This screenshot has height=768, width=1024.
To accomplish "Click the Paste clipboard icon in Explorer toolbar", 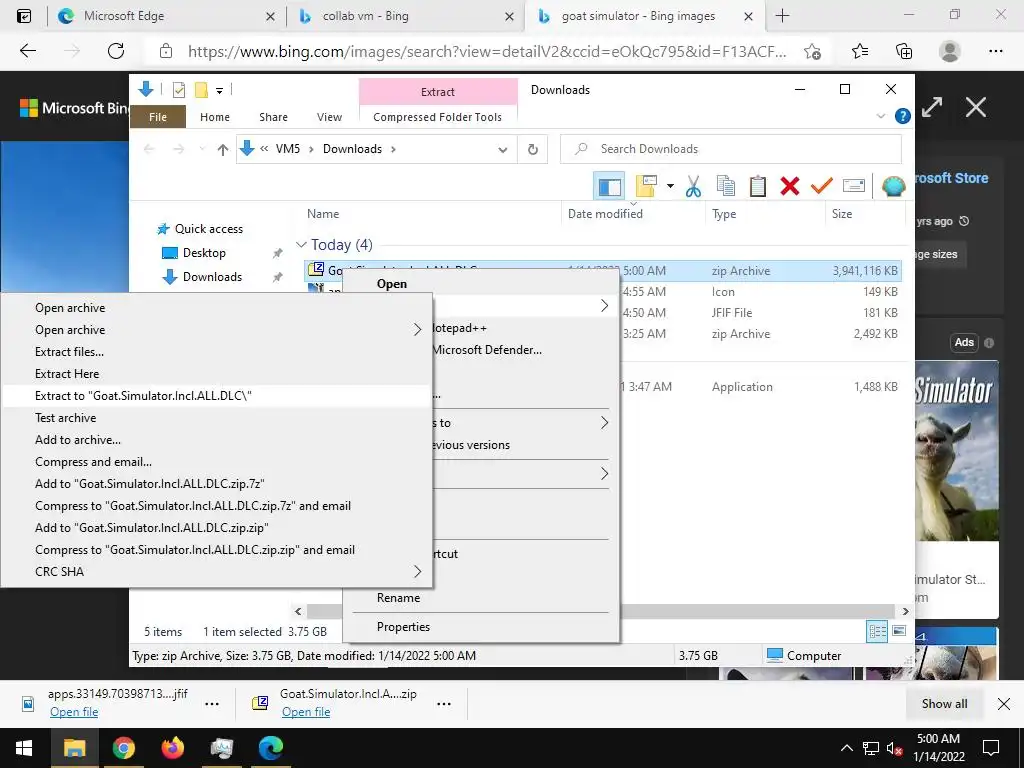I will click(x=758, y=186).
